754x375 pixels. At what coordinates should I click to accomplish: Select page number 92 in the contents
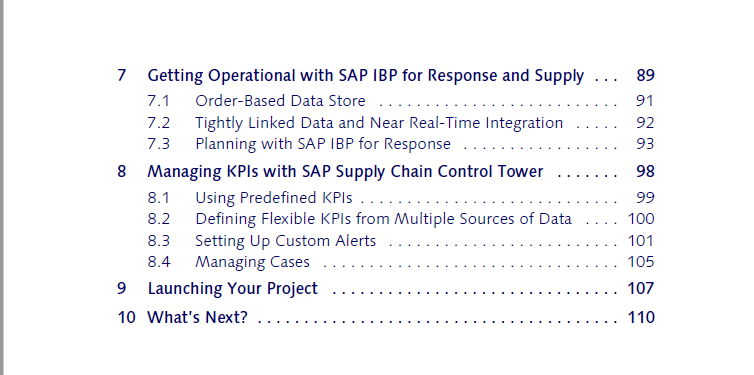click(x=645, y=123)
